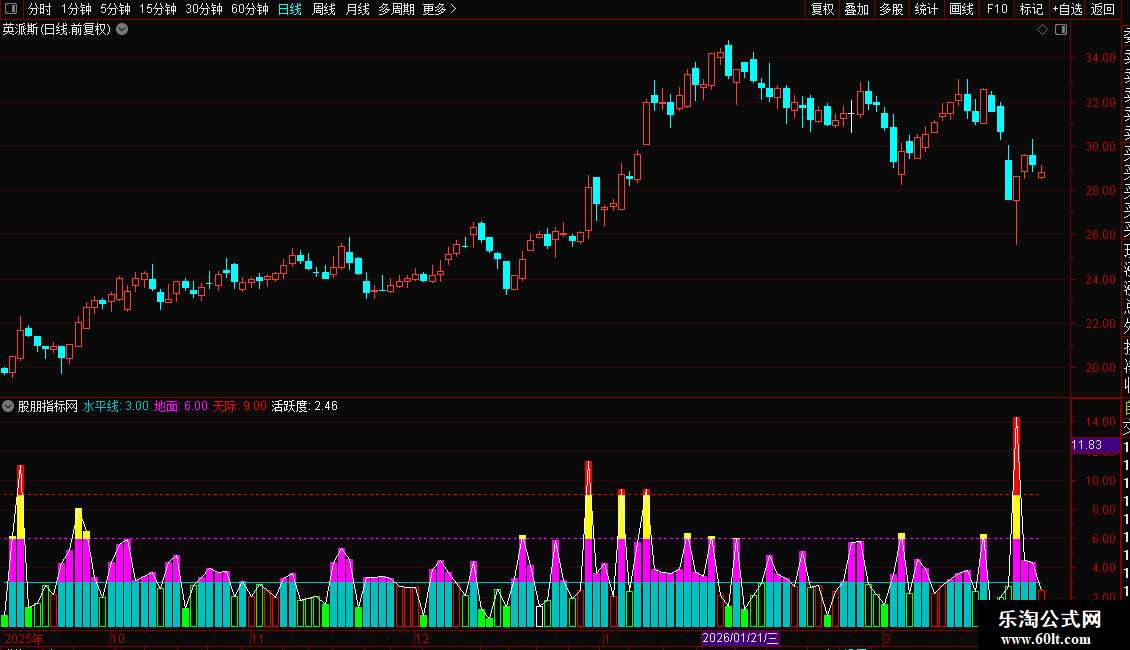Click the 34.00 price axis label
Image resolution: width=1130 pixels, height=650 pixels.
(1100, 58)
